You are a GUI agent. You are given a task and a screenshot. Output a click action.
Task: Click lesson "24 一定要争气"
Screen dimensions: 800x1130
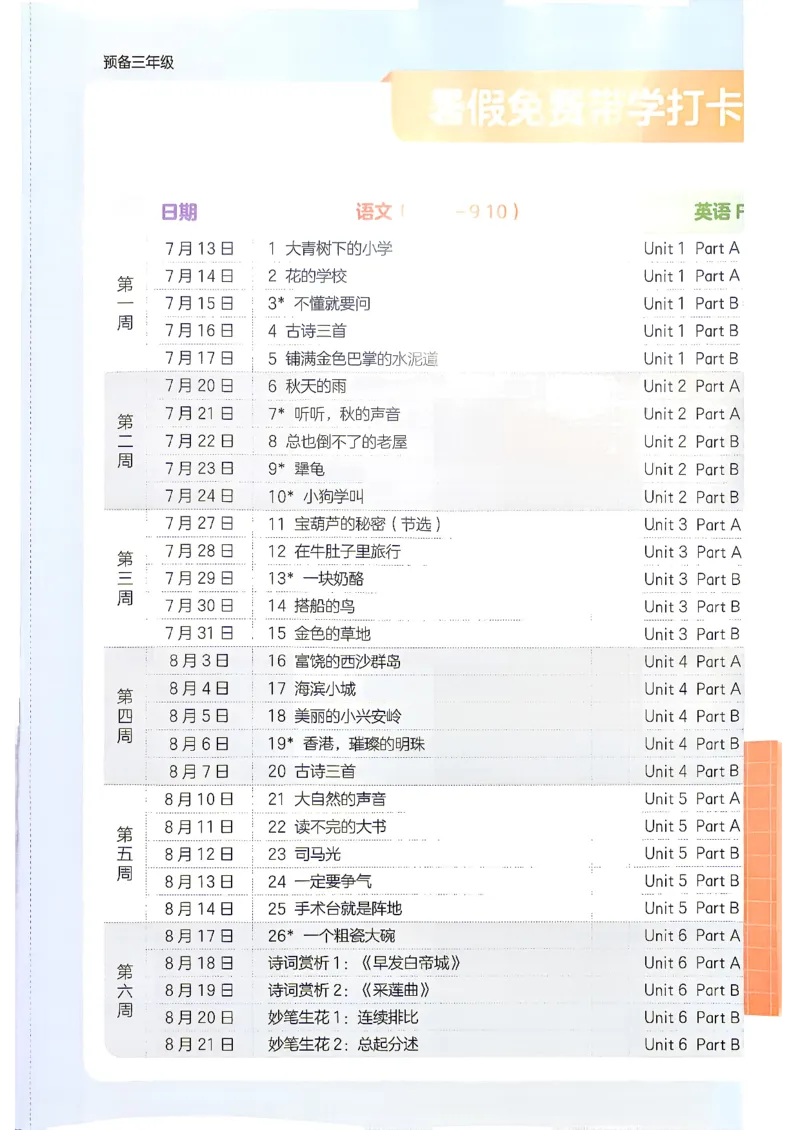pyautogui.click(x=319, y=881)
